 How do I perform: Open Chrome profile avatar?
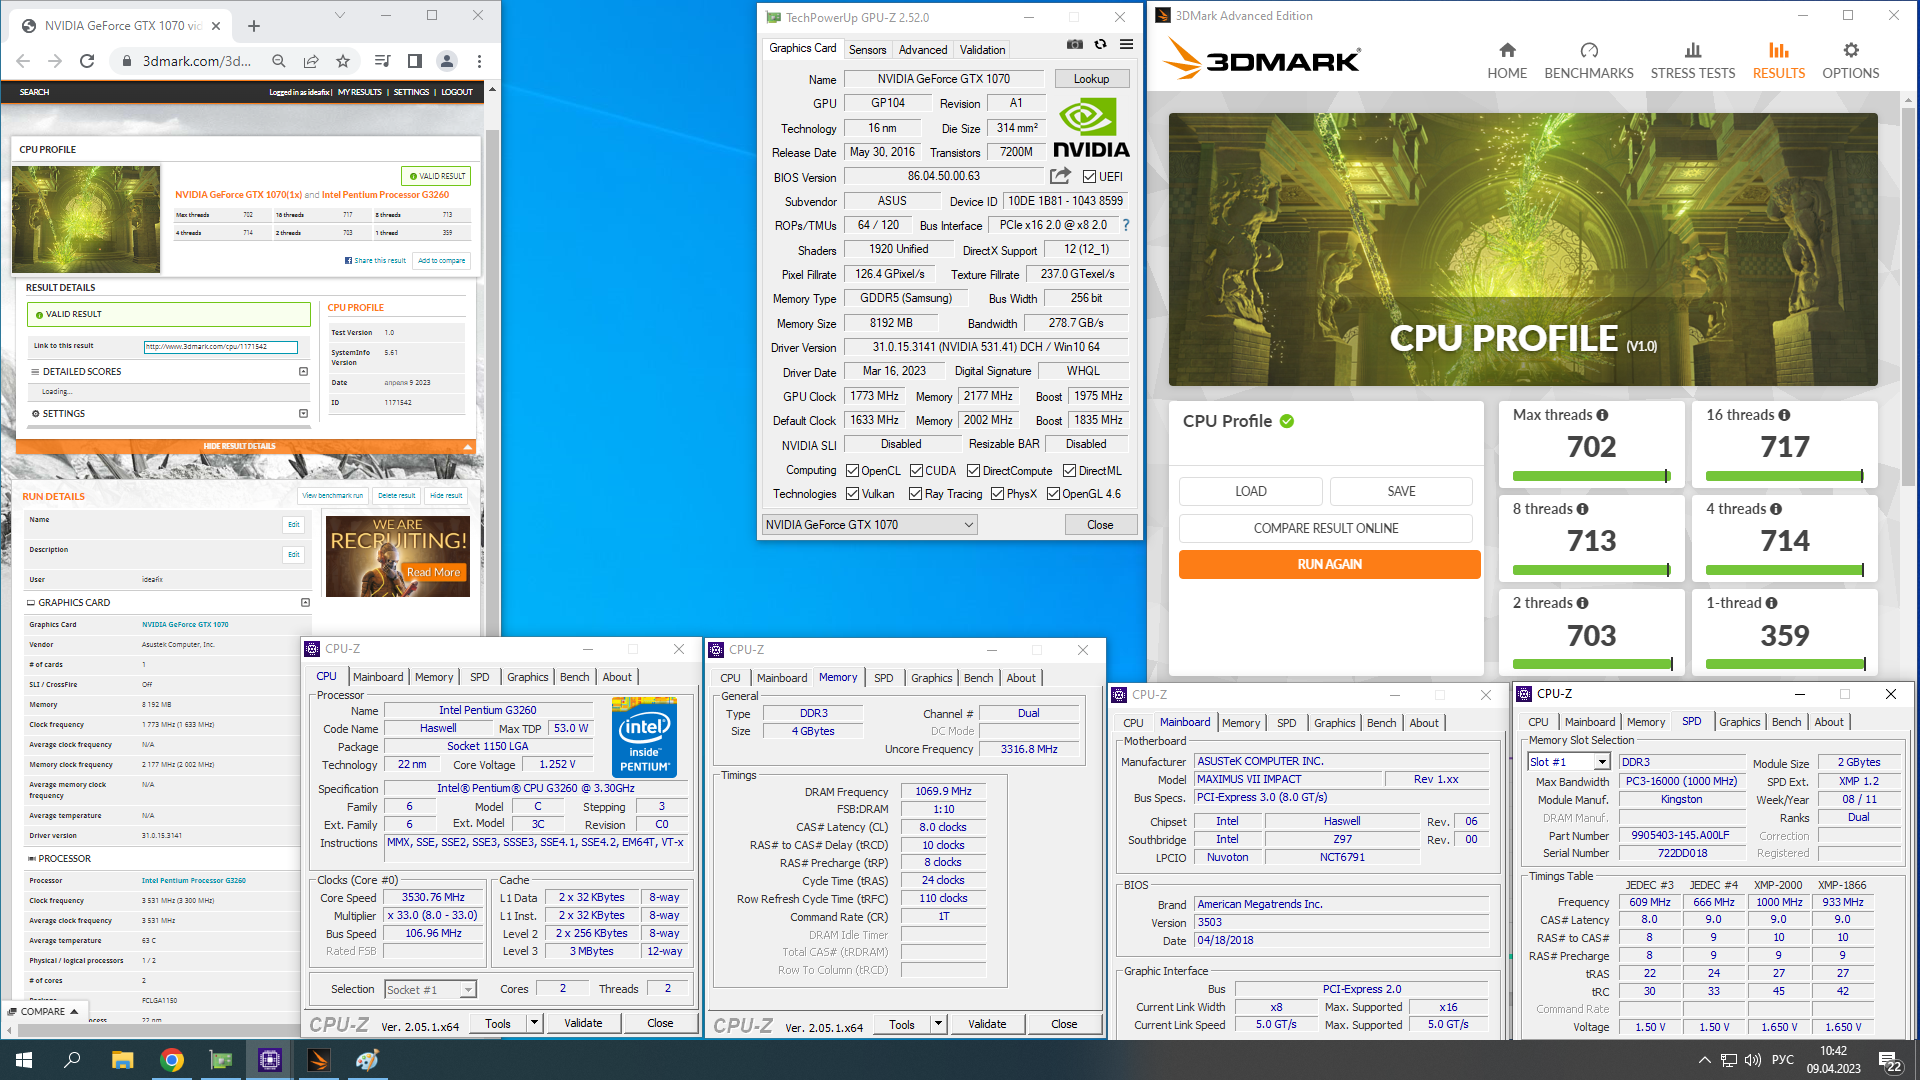coord(447,61)
